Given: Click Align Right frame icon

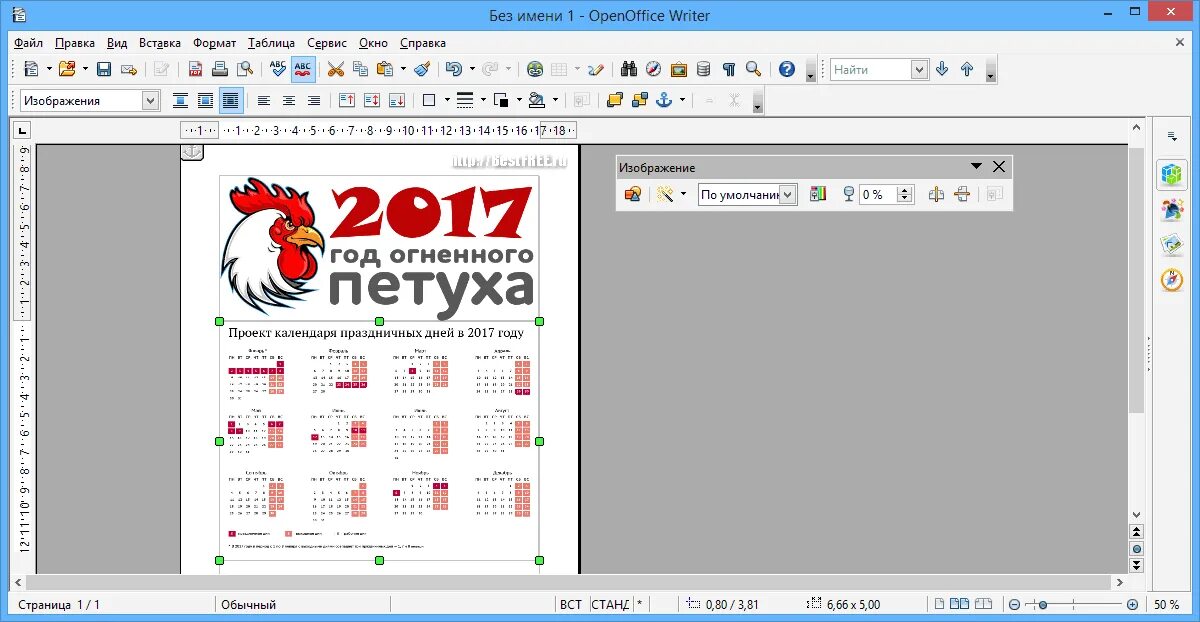Looking at the screenshot, I should 314,100.
